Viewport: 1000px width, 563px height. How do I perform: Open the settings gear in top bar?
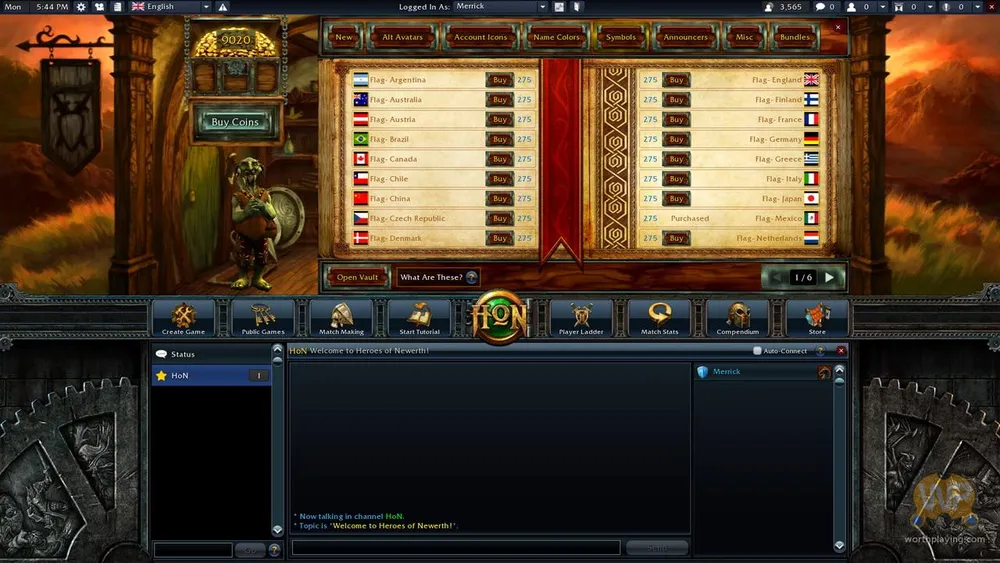[81, 7]
